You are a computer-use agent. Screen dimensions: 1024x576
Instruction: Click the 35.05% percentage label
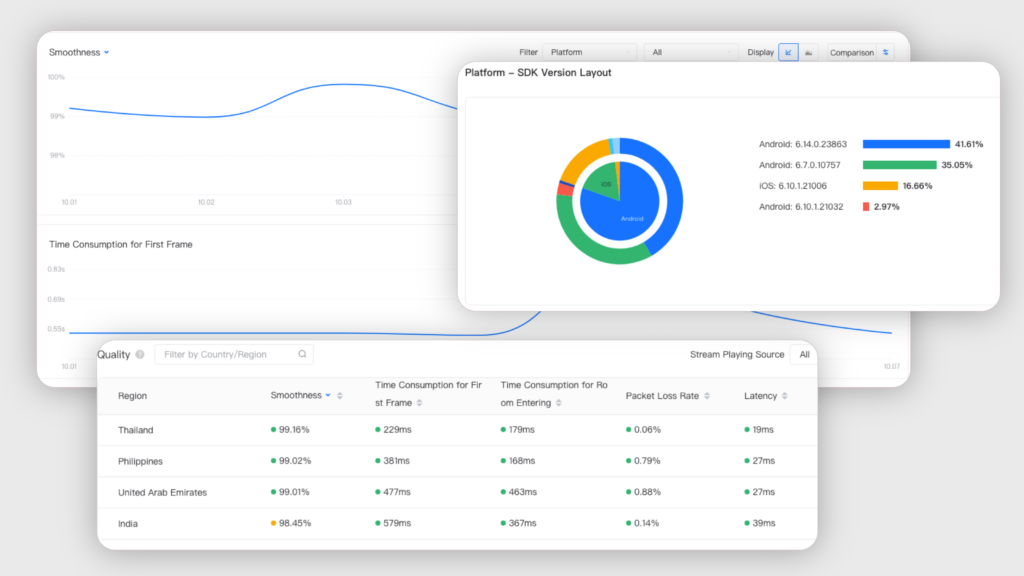coord(957,165)
